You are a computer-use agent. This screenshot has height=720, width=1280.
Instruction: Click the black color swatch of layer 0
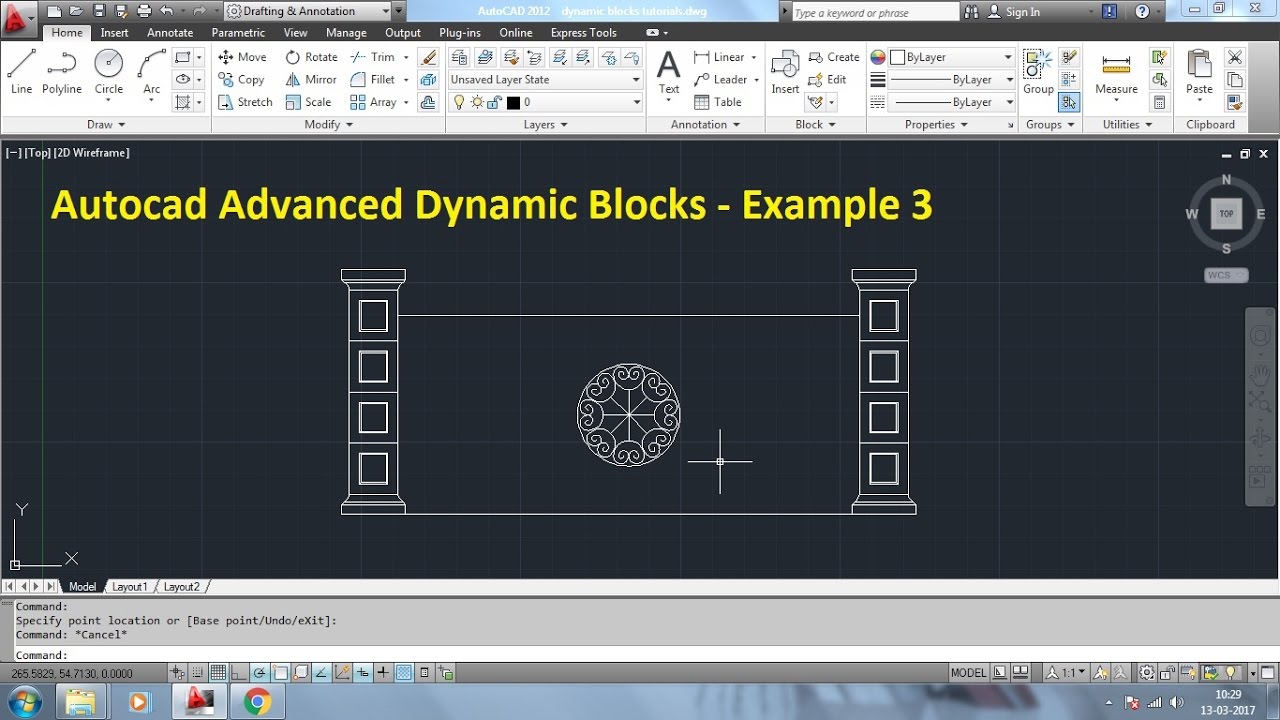pos(513,102)
